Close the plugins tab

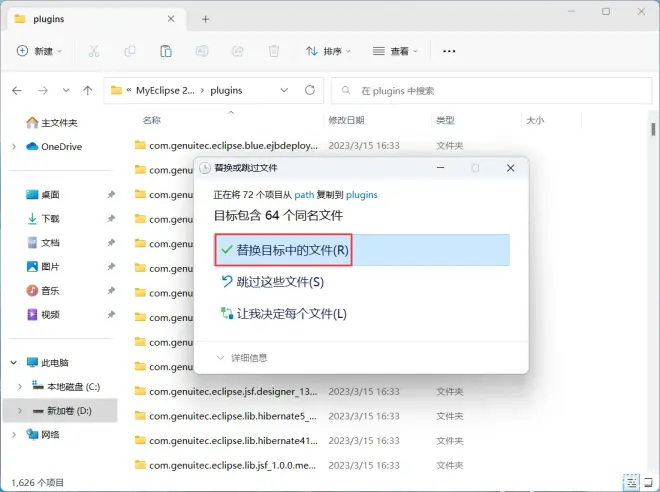click(171, 19)
